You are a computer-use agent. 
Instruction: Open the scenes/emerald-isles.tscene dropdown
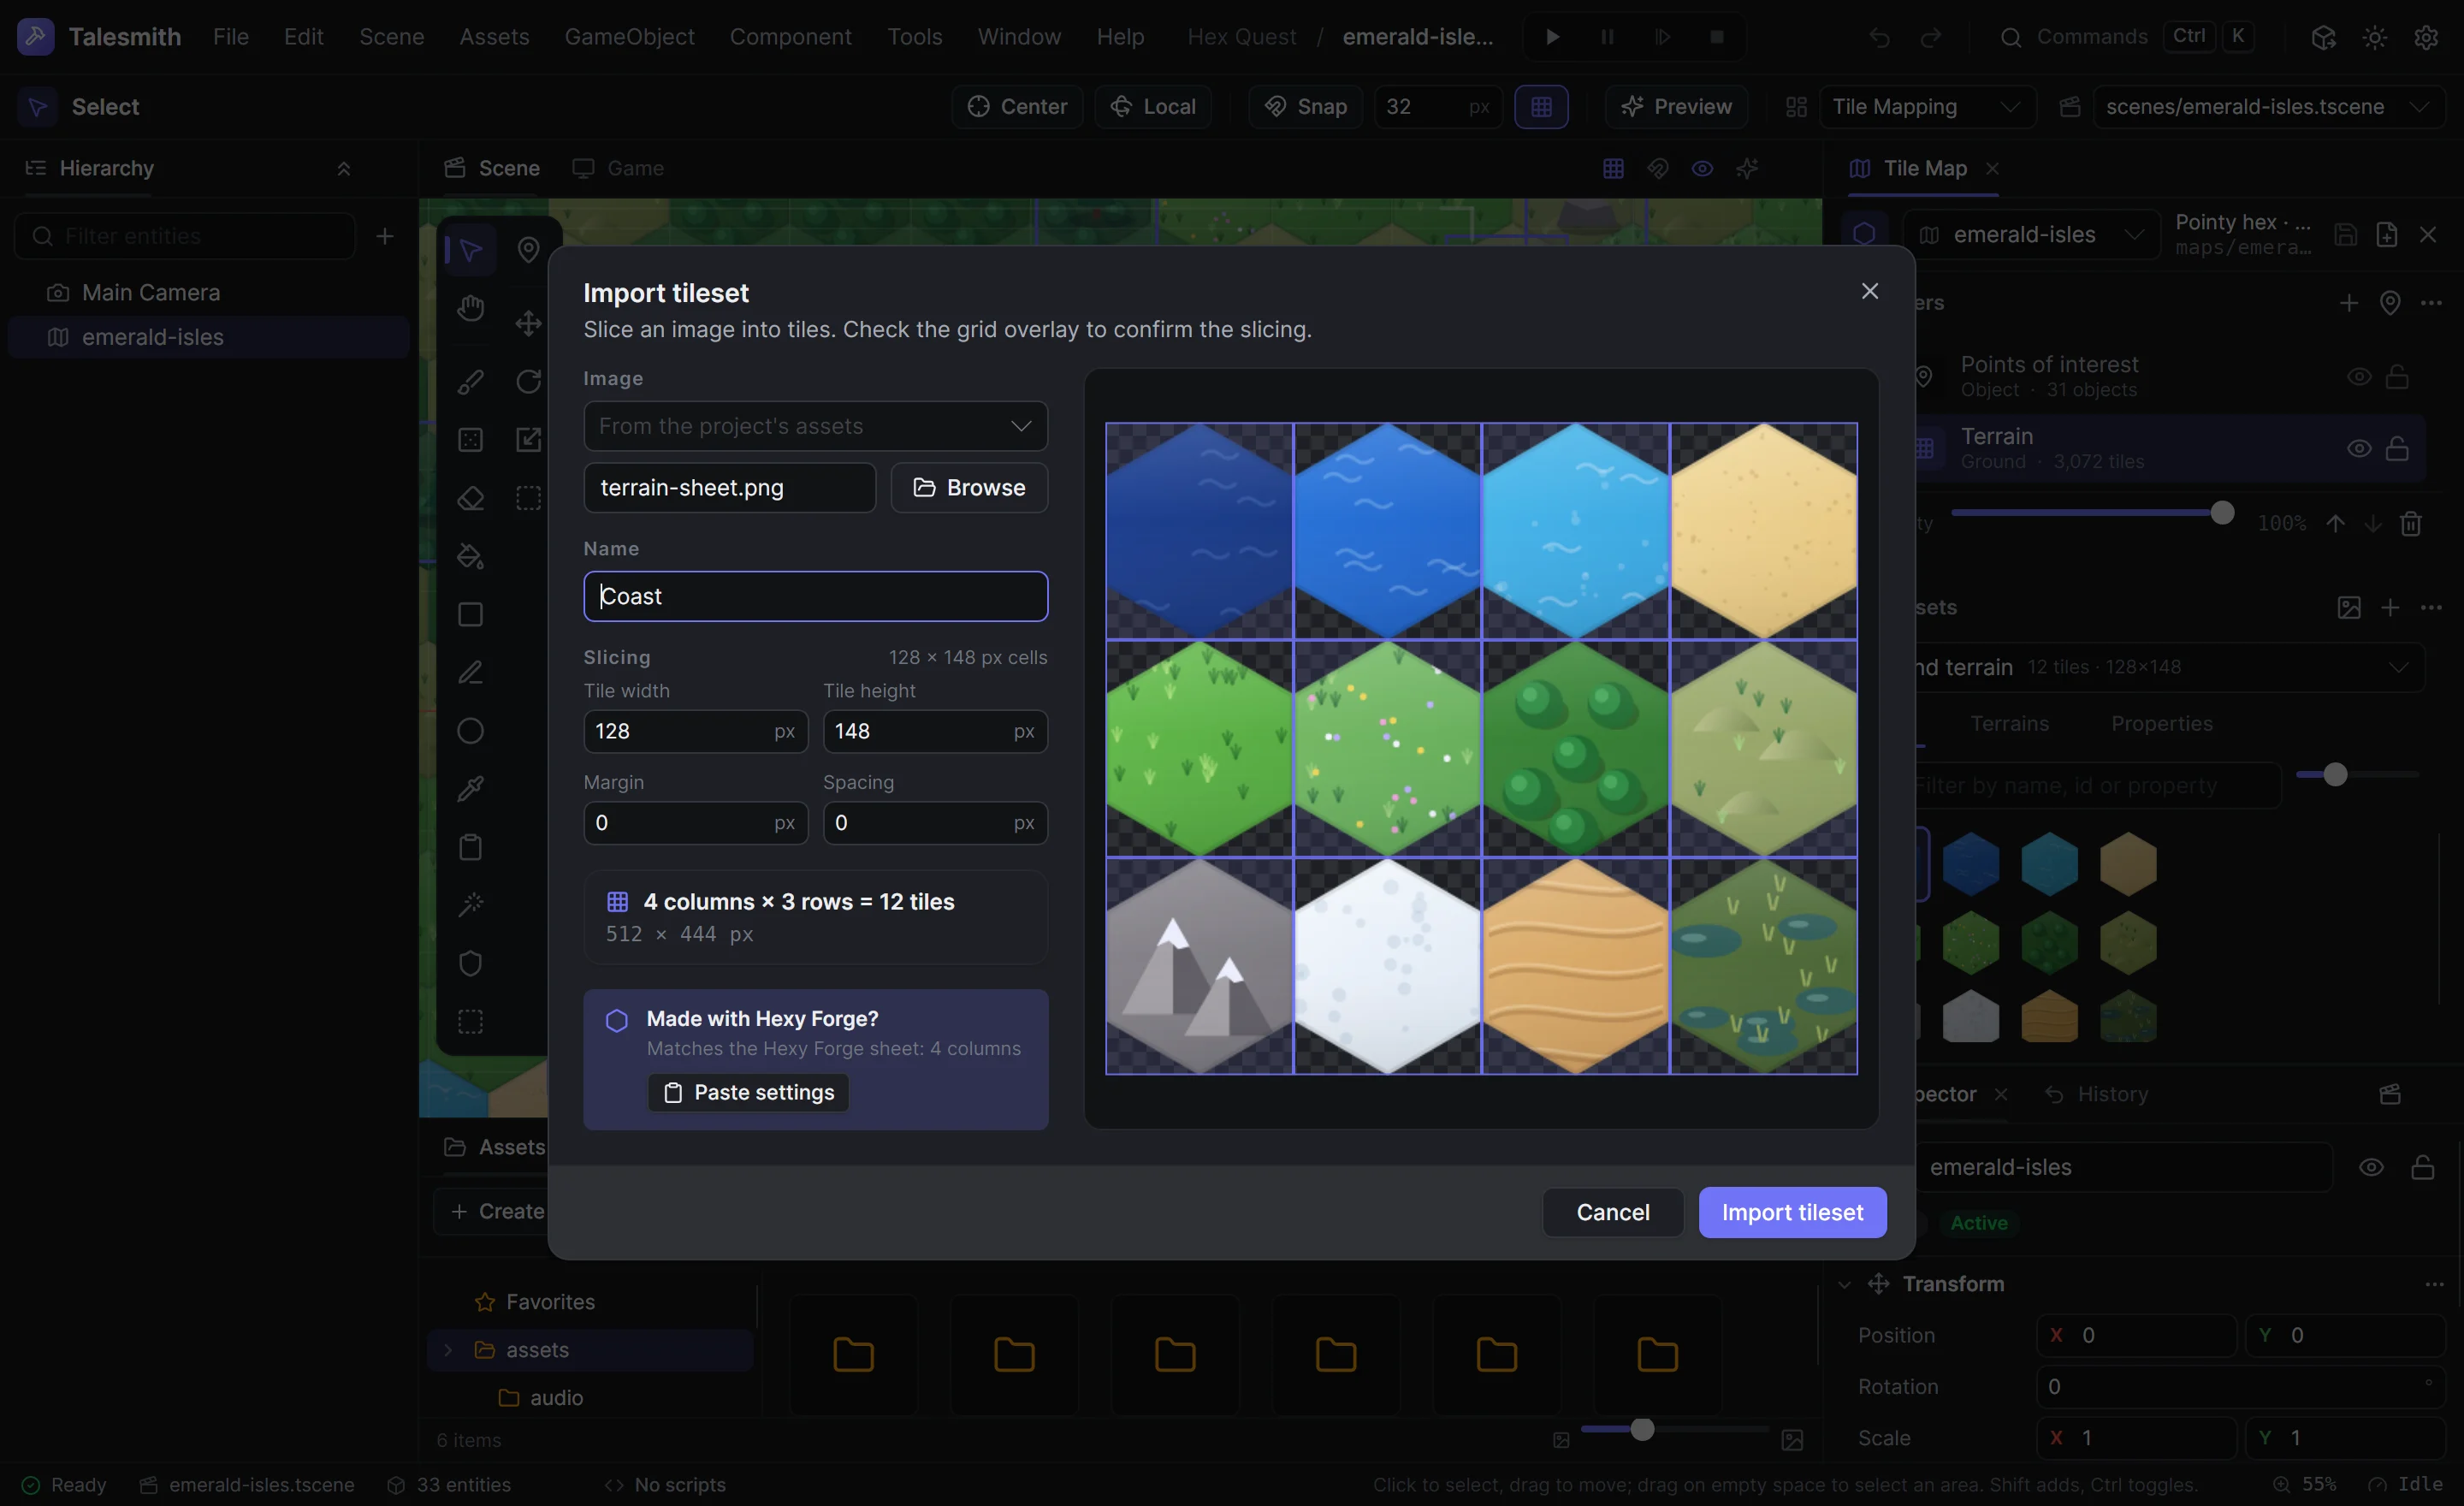pos(2268,107)
